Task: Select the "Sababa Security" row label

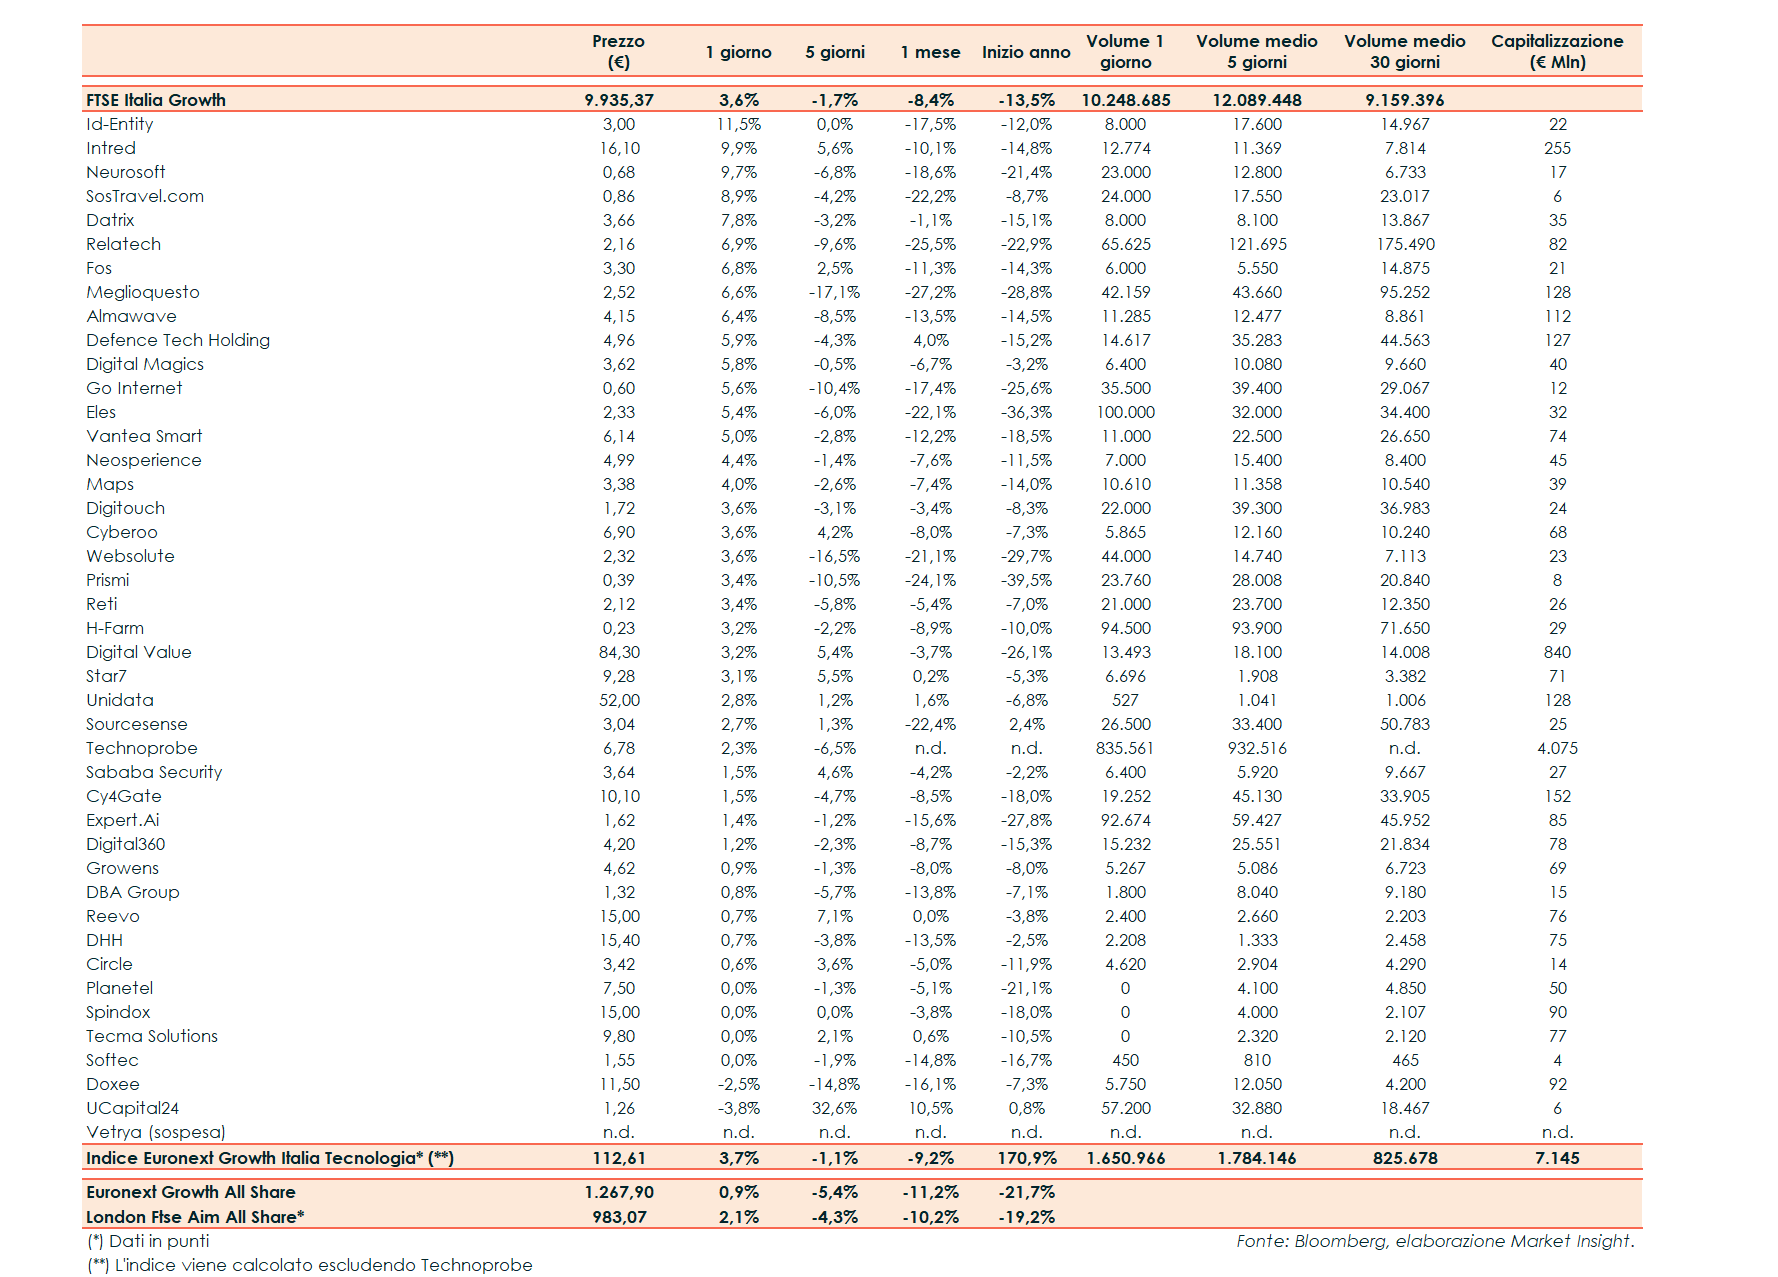Action: tap(154, 772)
